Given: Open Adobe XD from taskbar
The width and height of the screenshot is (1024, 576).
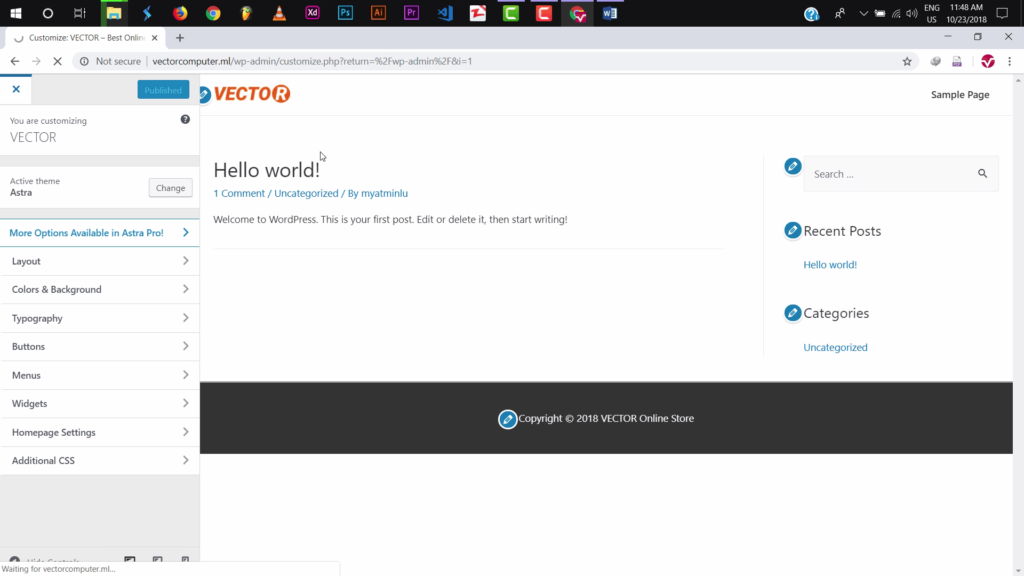Looking at the screenshot, I should (x=312, y=13).
